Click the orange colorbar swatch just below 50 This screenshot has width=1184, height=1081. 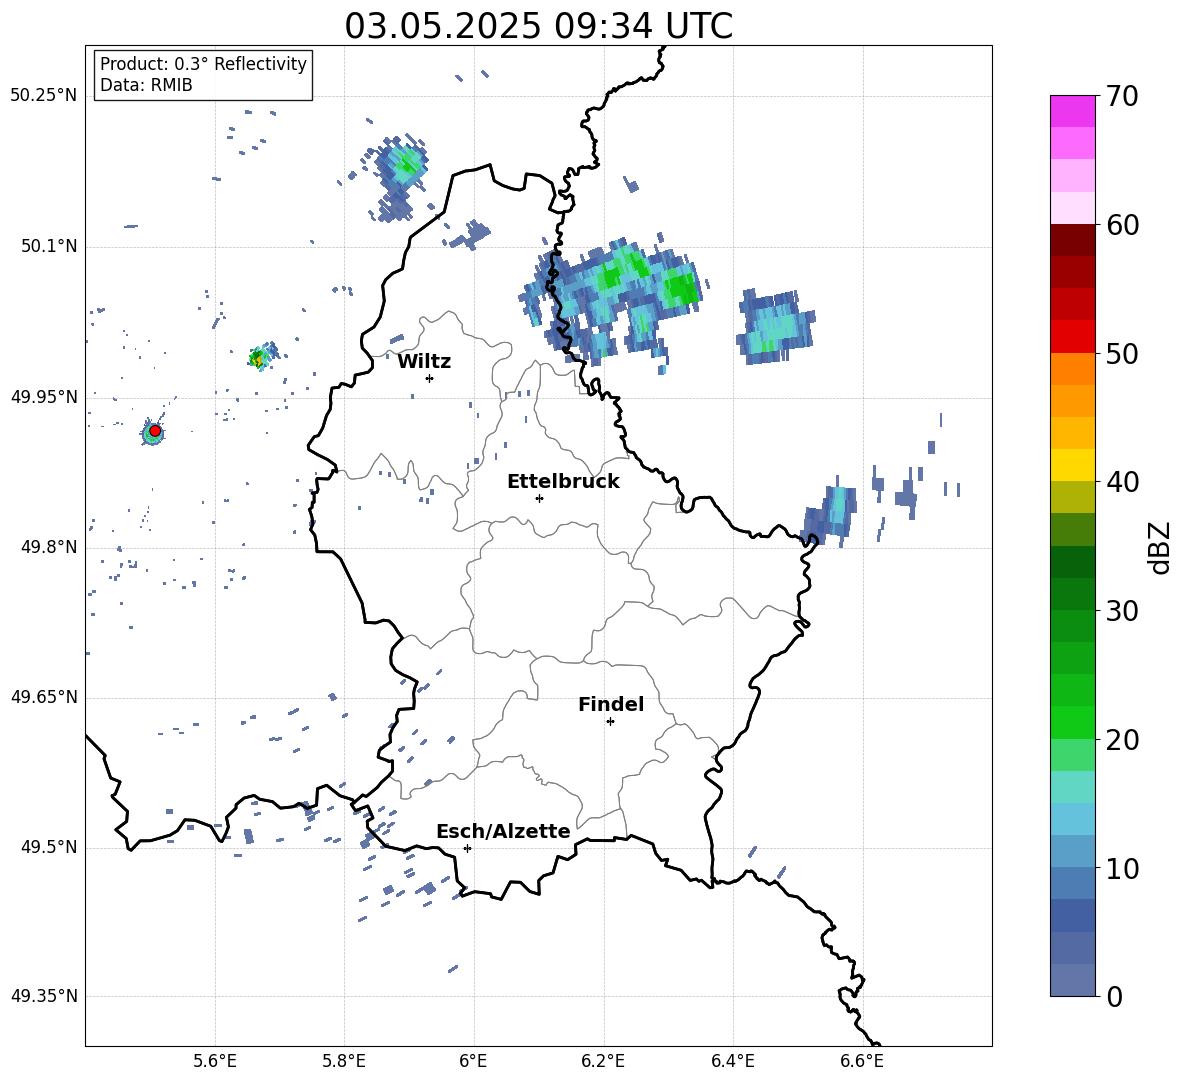click(1072, 368)
